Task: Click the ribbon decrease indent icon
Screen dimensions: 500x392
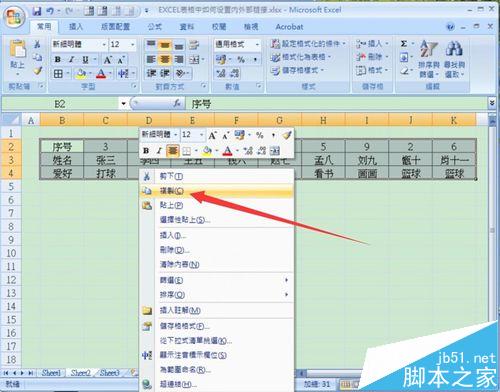Action: [151, 73]
